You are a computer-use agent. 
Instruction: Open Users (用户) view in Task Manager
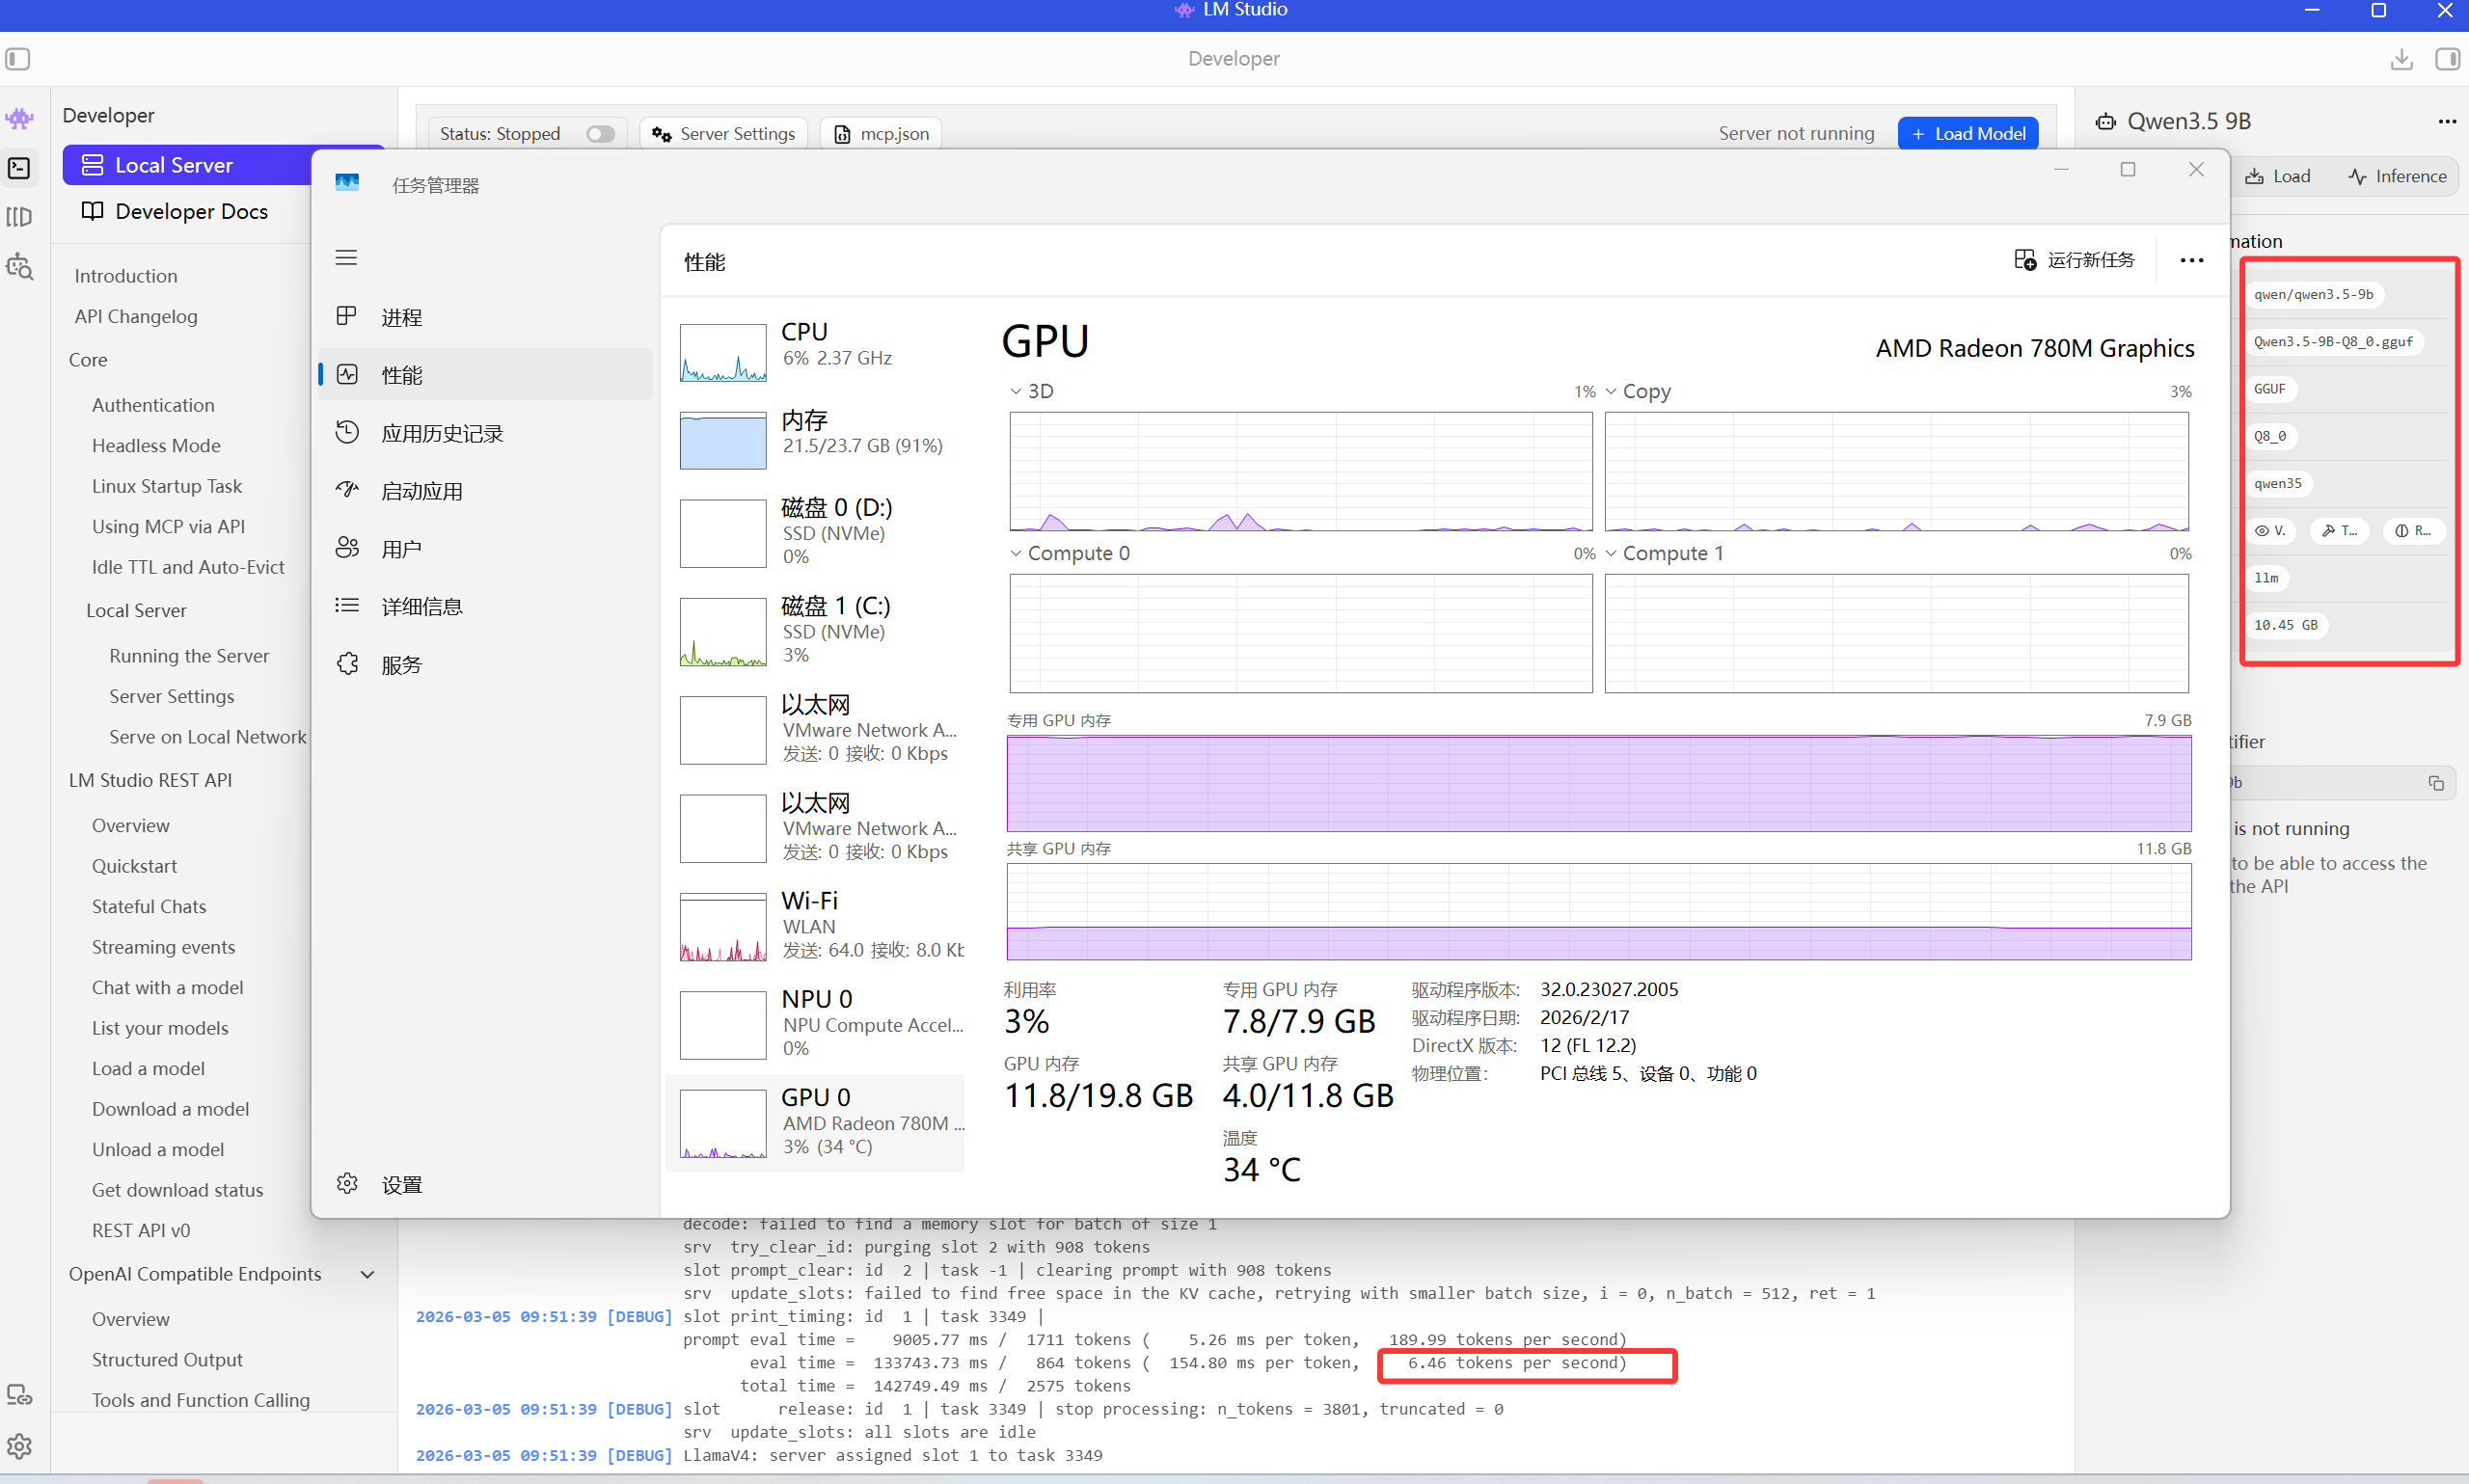coord(404,547)
